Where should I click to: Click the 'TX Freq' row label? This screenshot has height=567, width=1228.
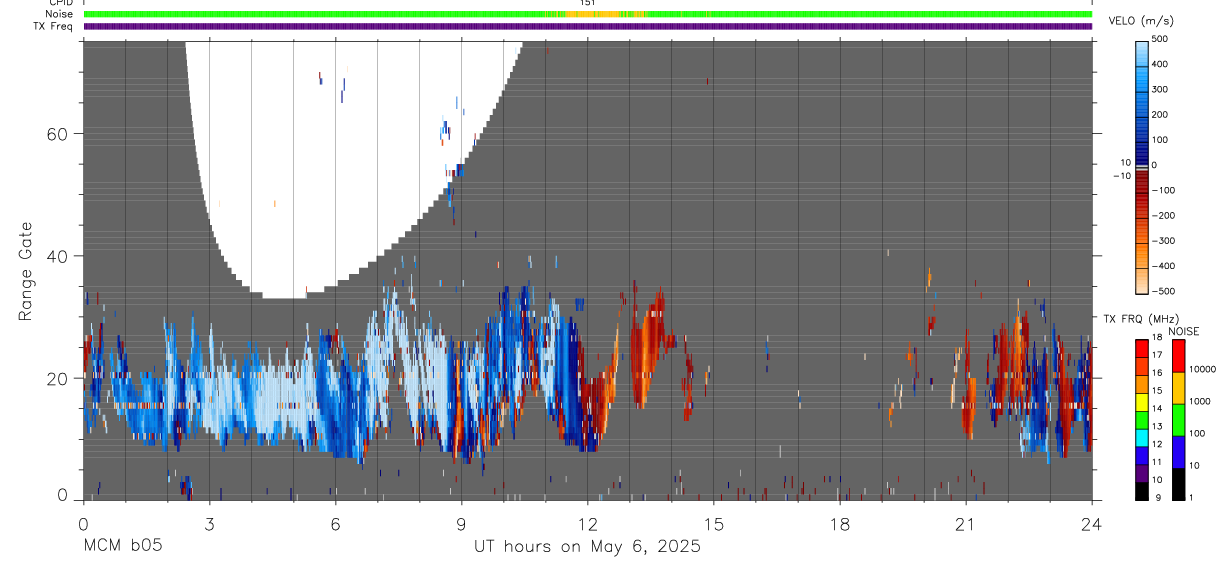(x=55, y=26)
